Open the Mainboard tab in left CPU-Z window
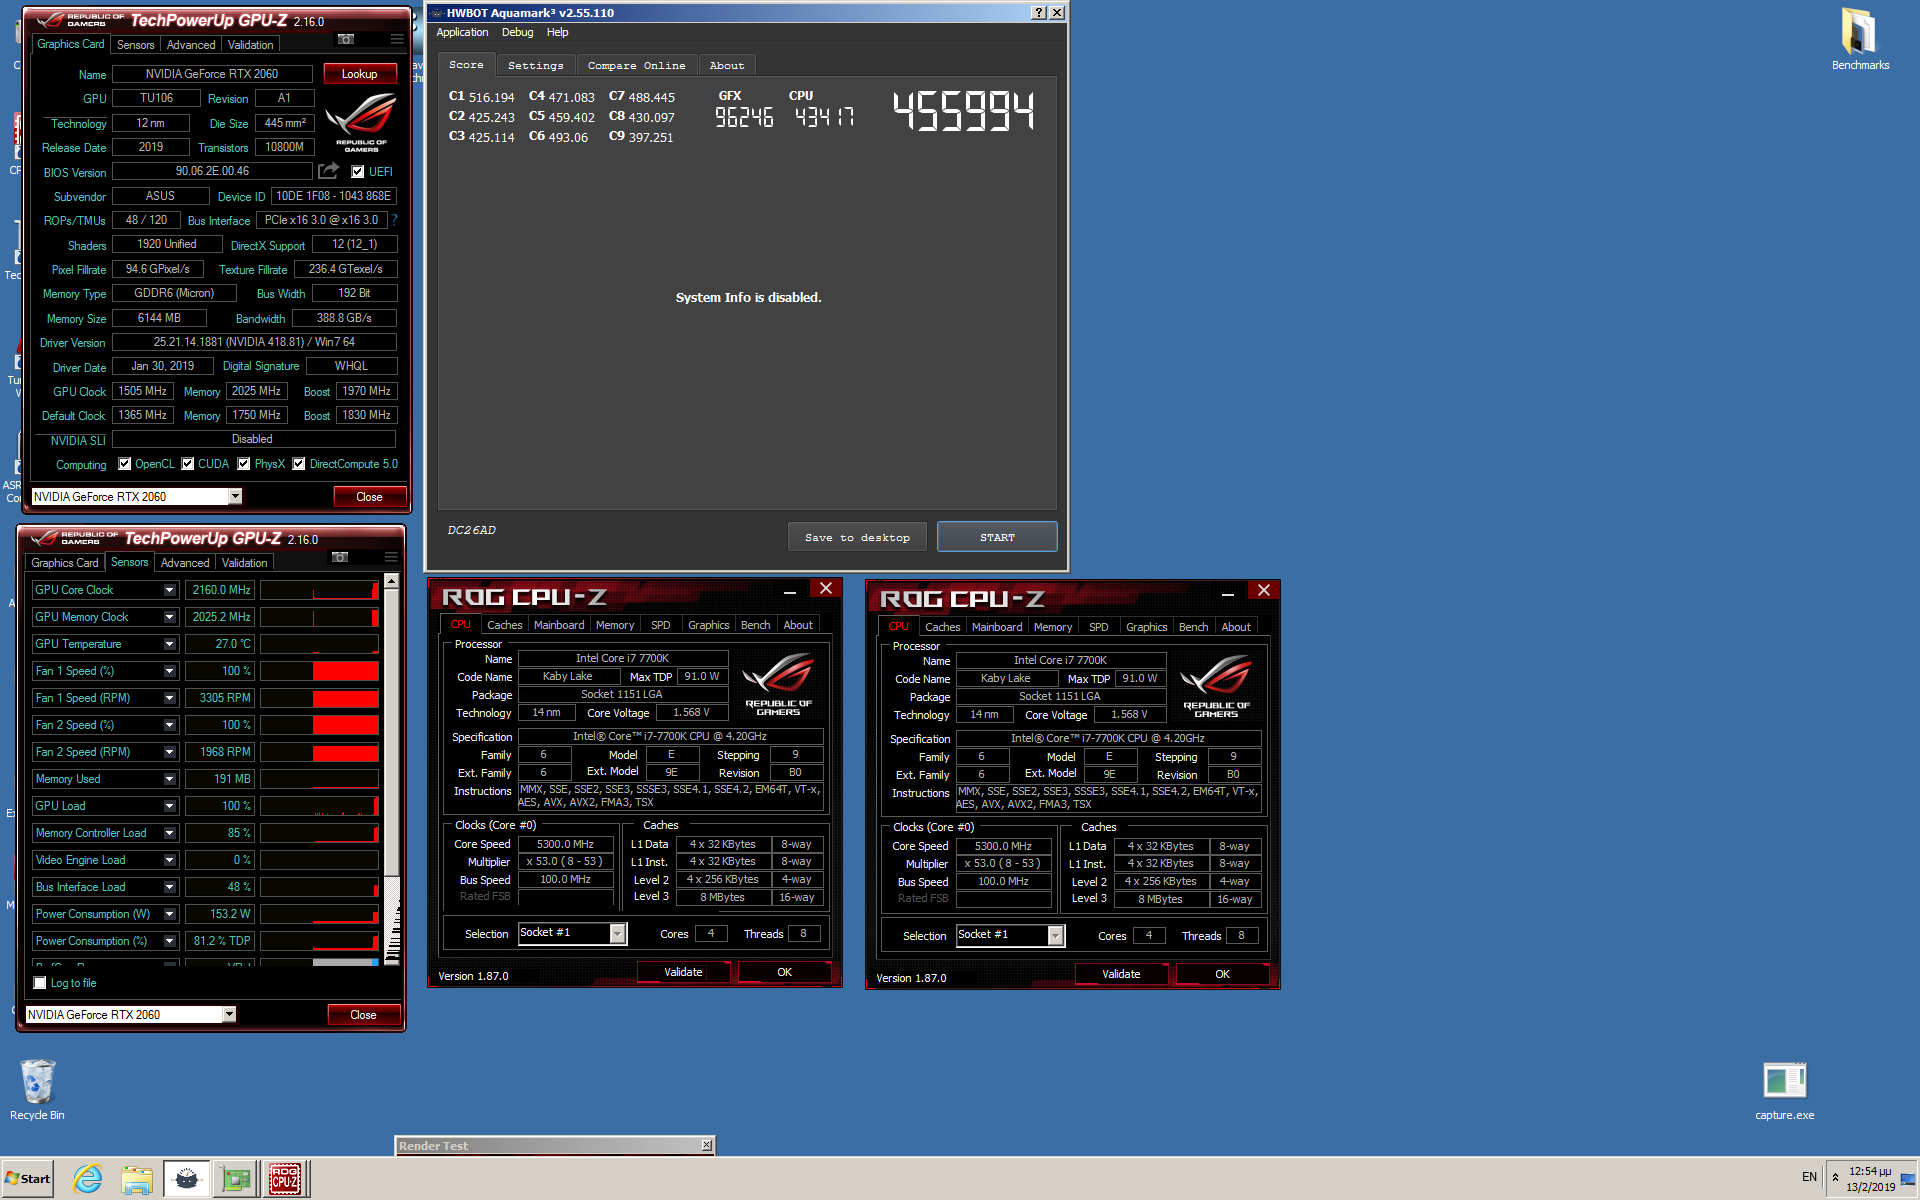The image size is (1920, 1200). [559, 625]
